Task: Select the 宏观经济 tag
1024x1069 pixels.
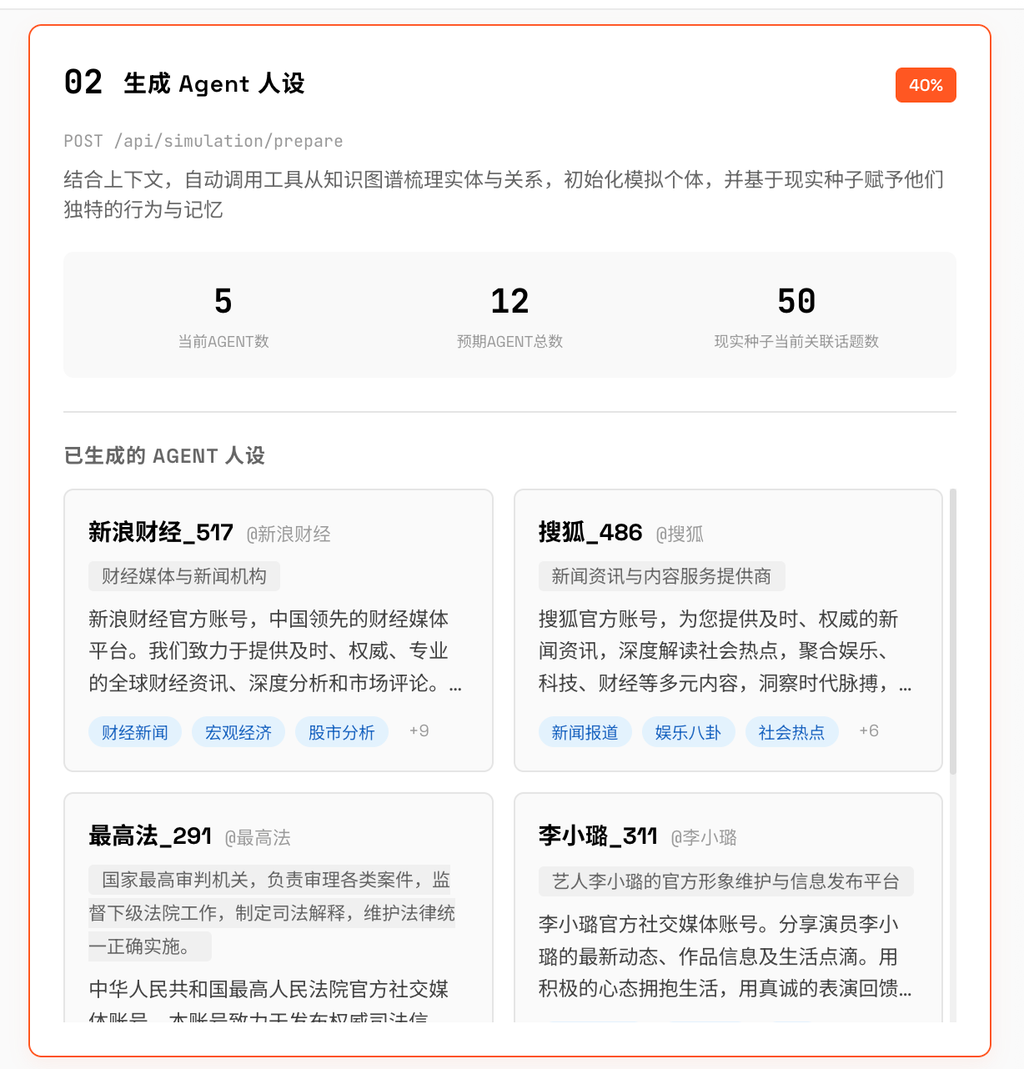Action: coord(238,732)
